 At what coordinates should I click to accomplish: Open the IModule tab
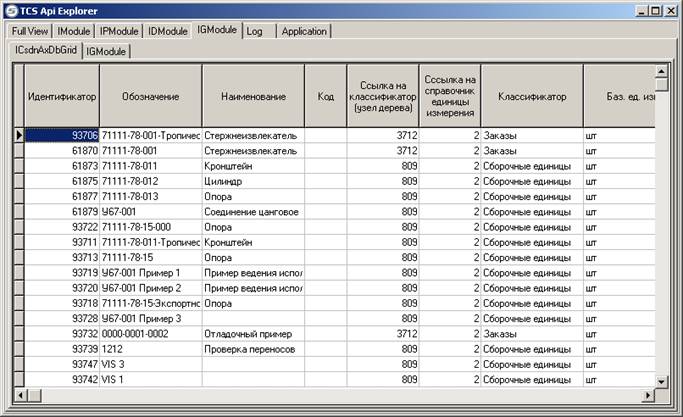coord(75,31)
